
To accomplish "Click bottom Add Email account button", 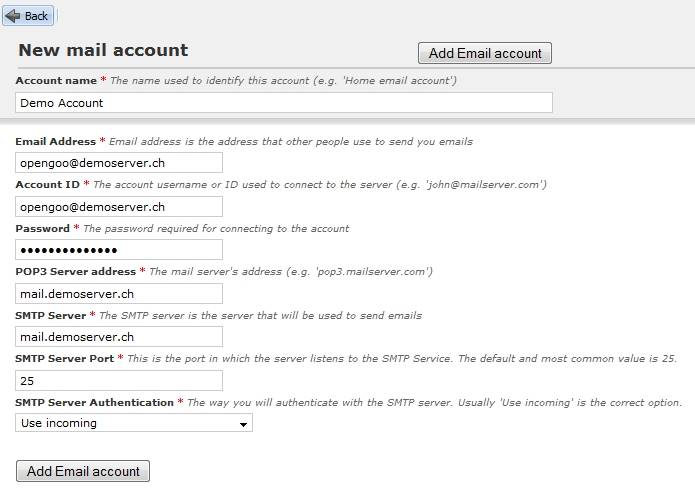I will click(x=83, y=471).
